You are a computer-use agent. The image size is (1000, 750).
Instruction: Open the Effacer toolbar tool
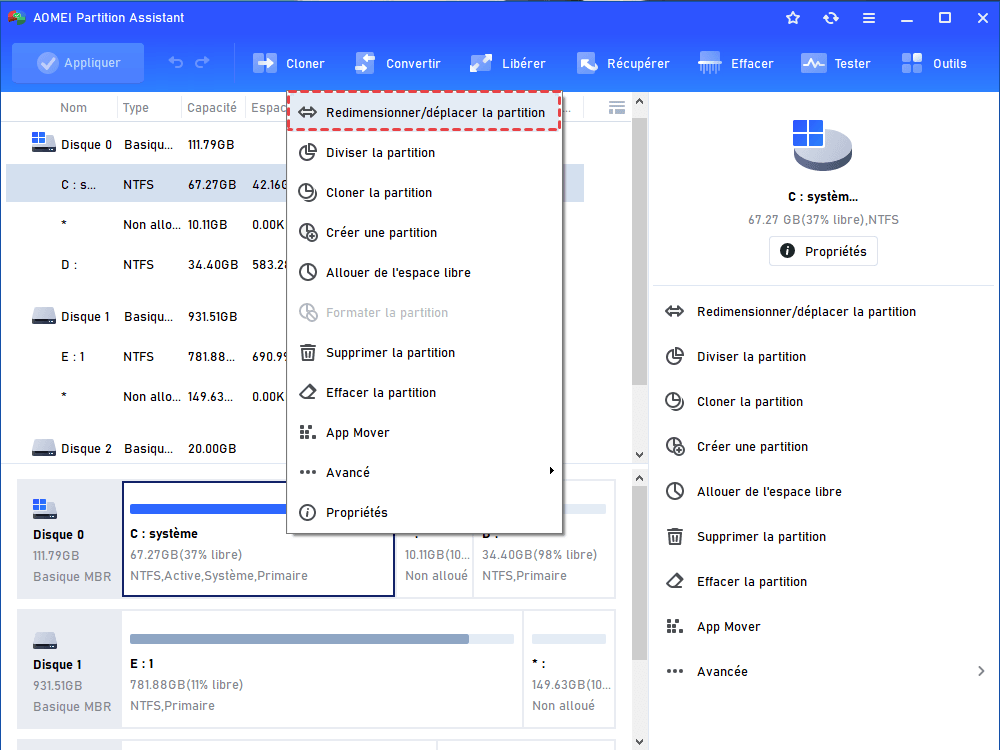[736, 63]
